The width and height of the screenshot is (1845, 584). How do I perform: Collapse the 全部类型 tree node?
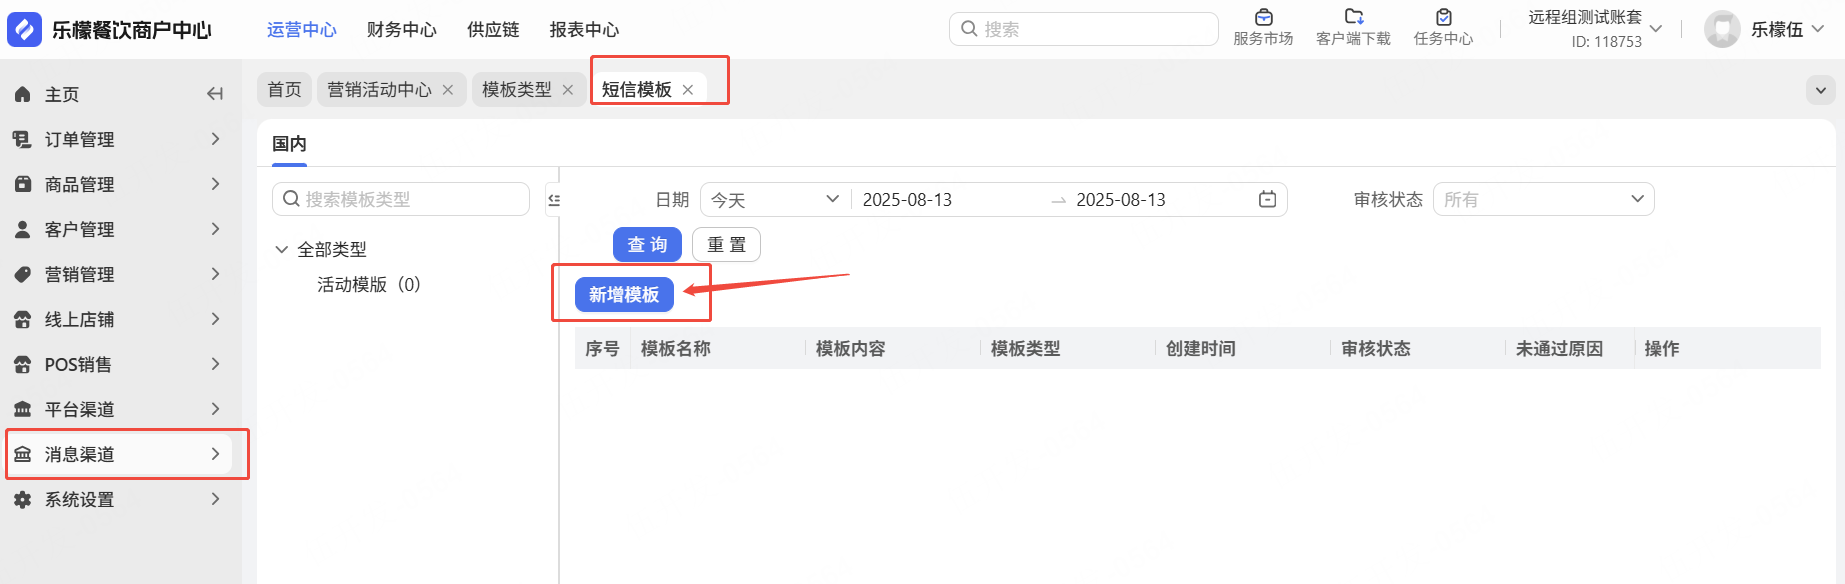(282, 249)
